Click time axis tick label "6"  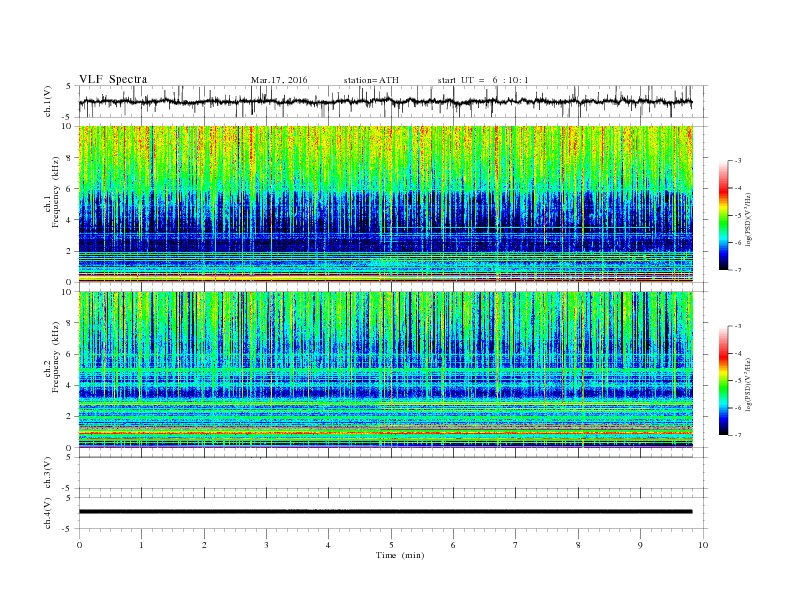click(453, 545)
